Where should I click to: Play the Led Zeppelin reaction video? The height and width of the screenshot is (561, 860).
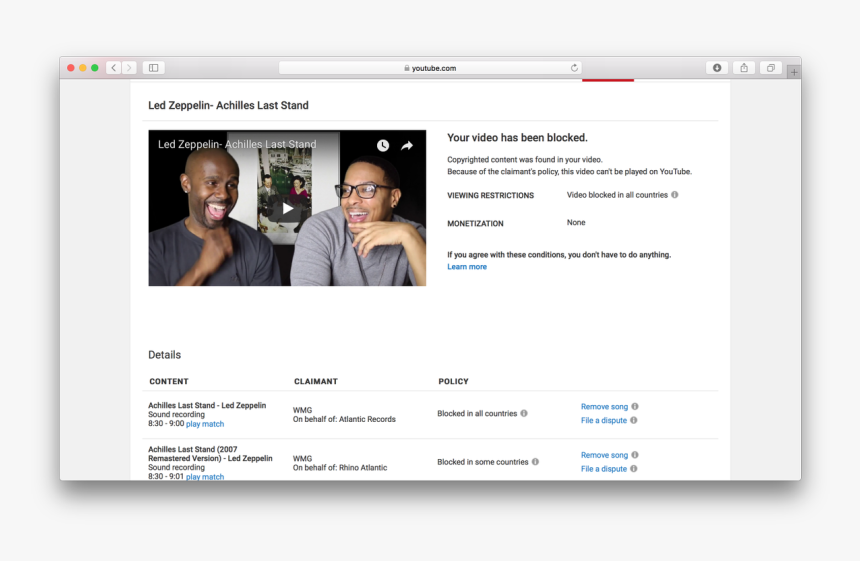pos(287,208)
